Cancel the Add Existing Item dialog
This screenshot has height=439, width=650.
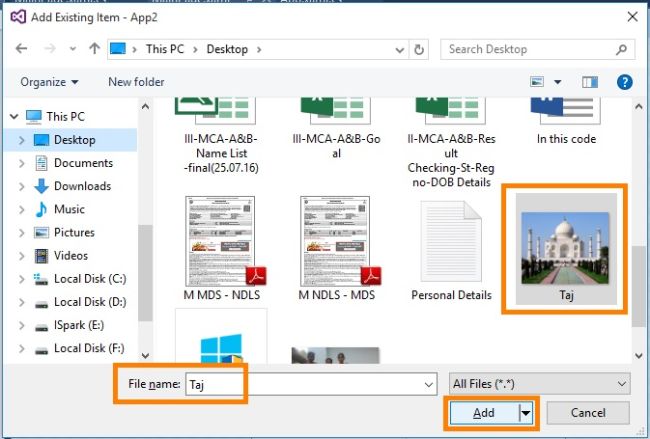588,413
